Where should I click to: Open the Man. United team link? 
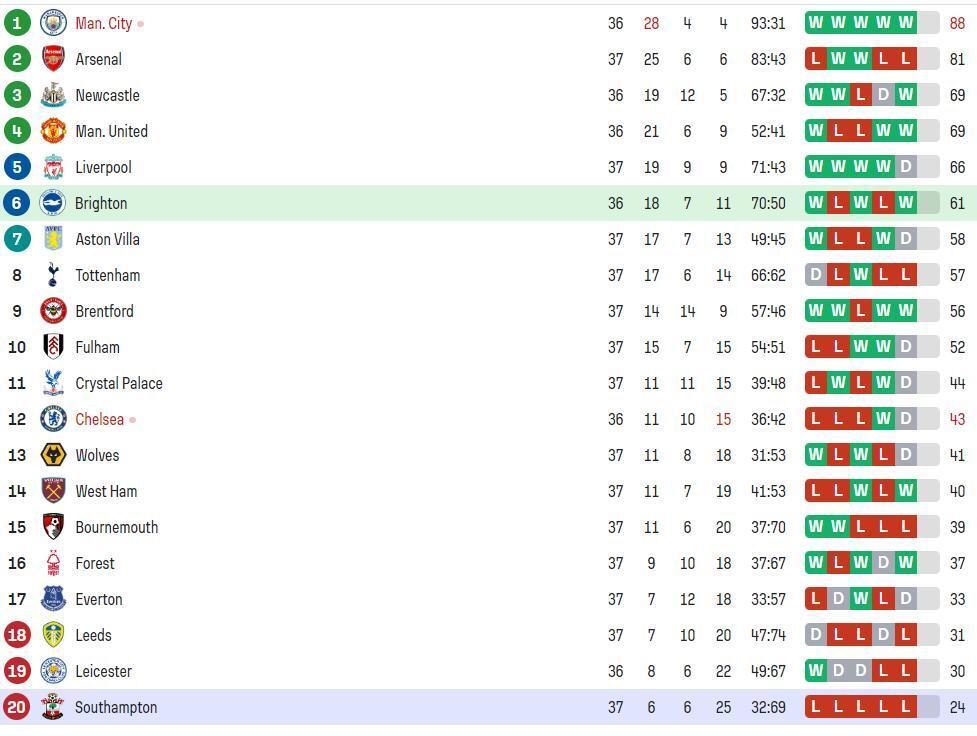[111, 131]
